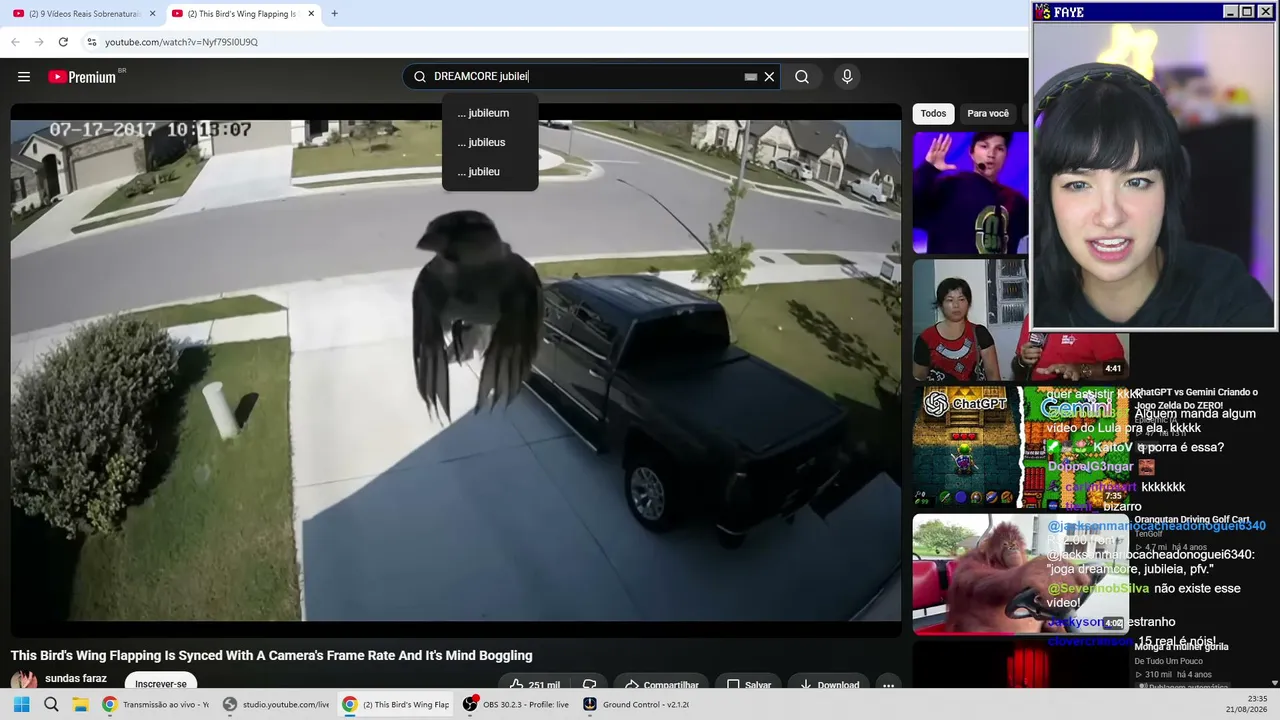Open the ChatGPT vs Gemini video thumbnail
The width and height of the screenshot is (1280, 720).
(1021, 447)
